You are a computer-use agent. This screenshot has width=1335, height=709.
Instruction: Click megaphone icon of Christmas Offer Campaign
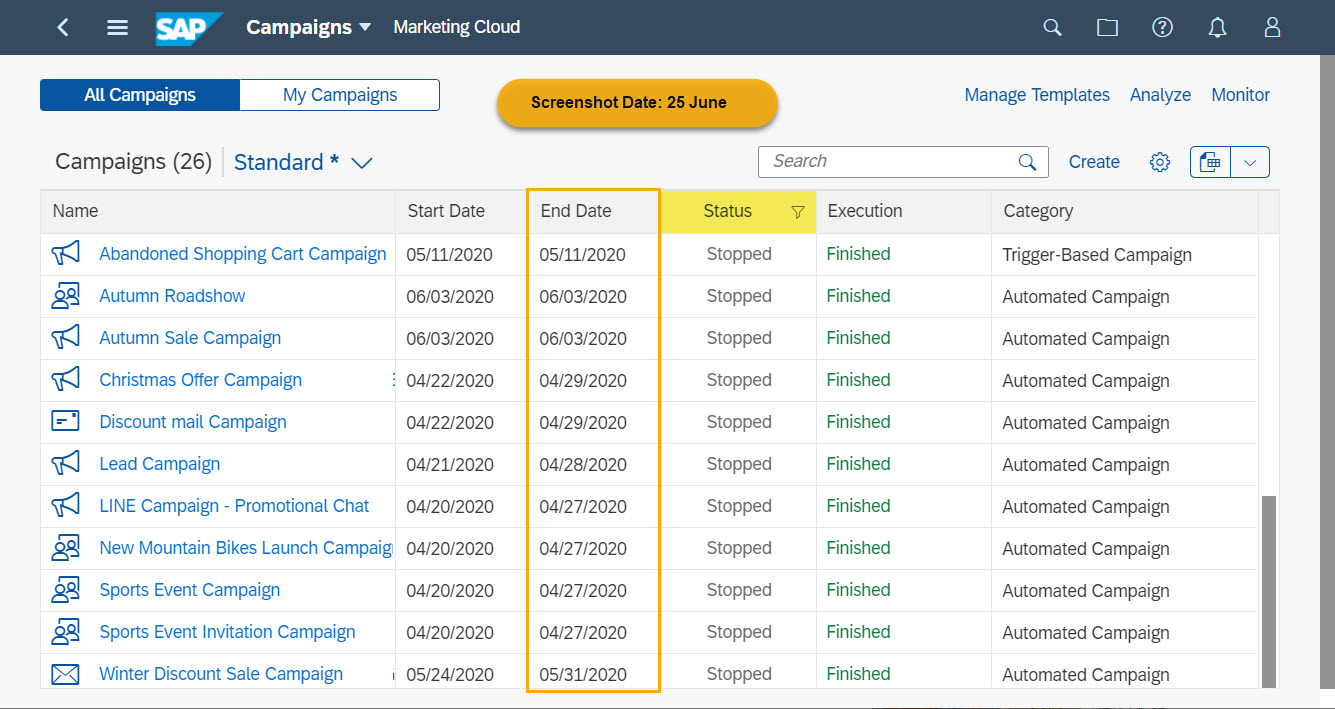point(65,380)
